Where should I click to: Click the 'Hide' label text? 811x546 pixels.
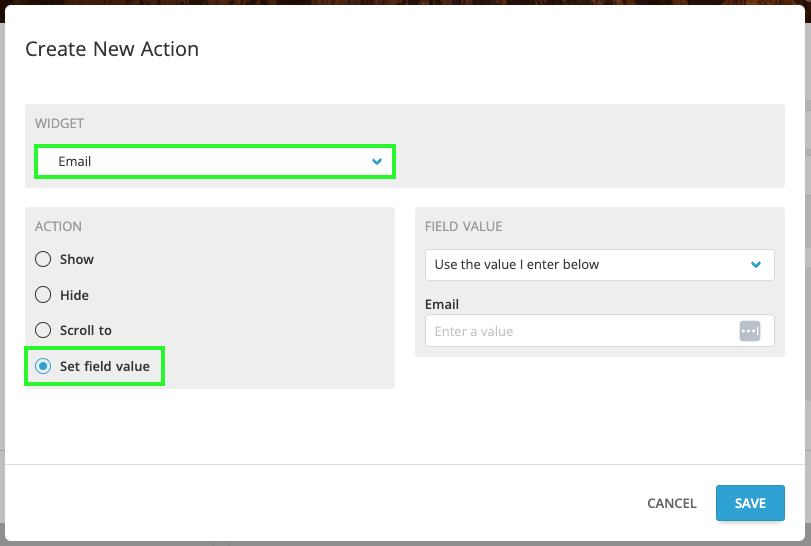tap(74, 295)
